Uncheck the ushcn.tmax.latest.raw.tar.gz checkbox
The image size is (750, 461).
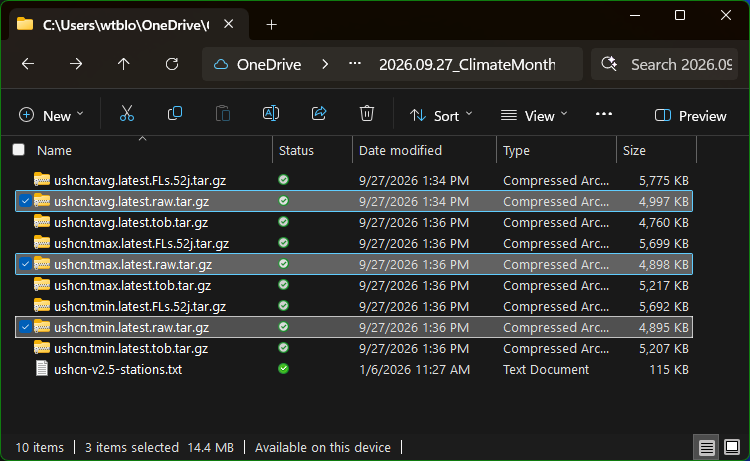click(x=25, y=264)
